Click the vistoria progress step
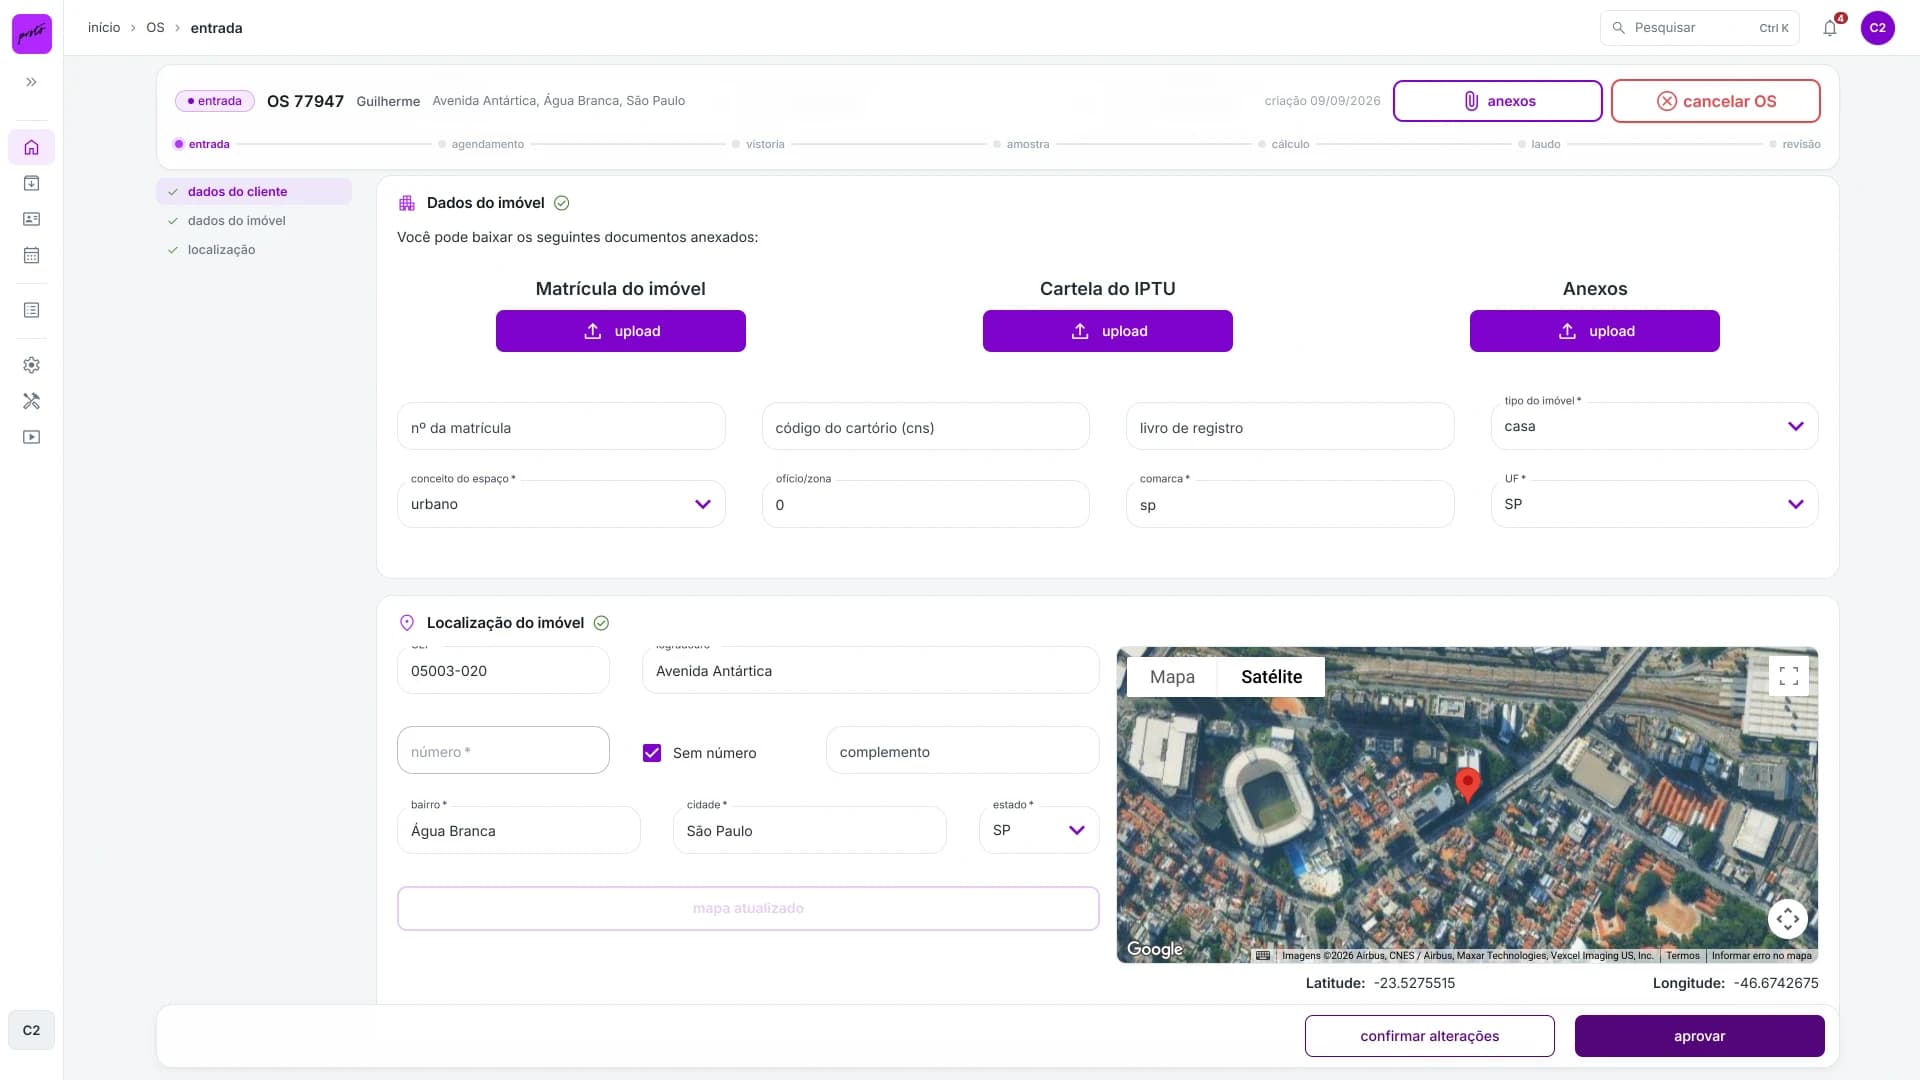The width and height of the screenshot is (1920, 1080). (x=758, y=144)
